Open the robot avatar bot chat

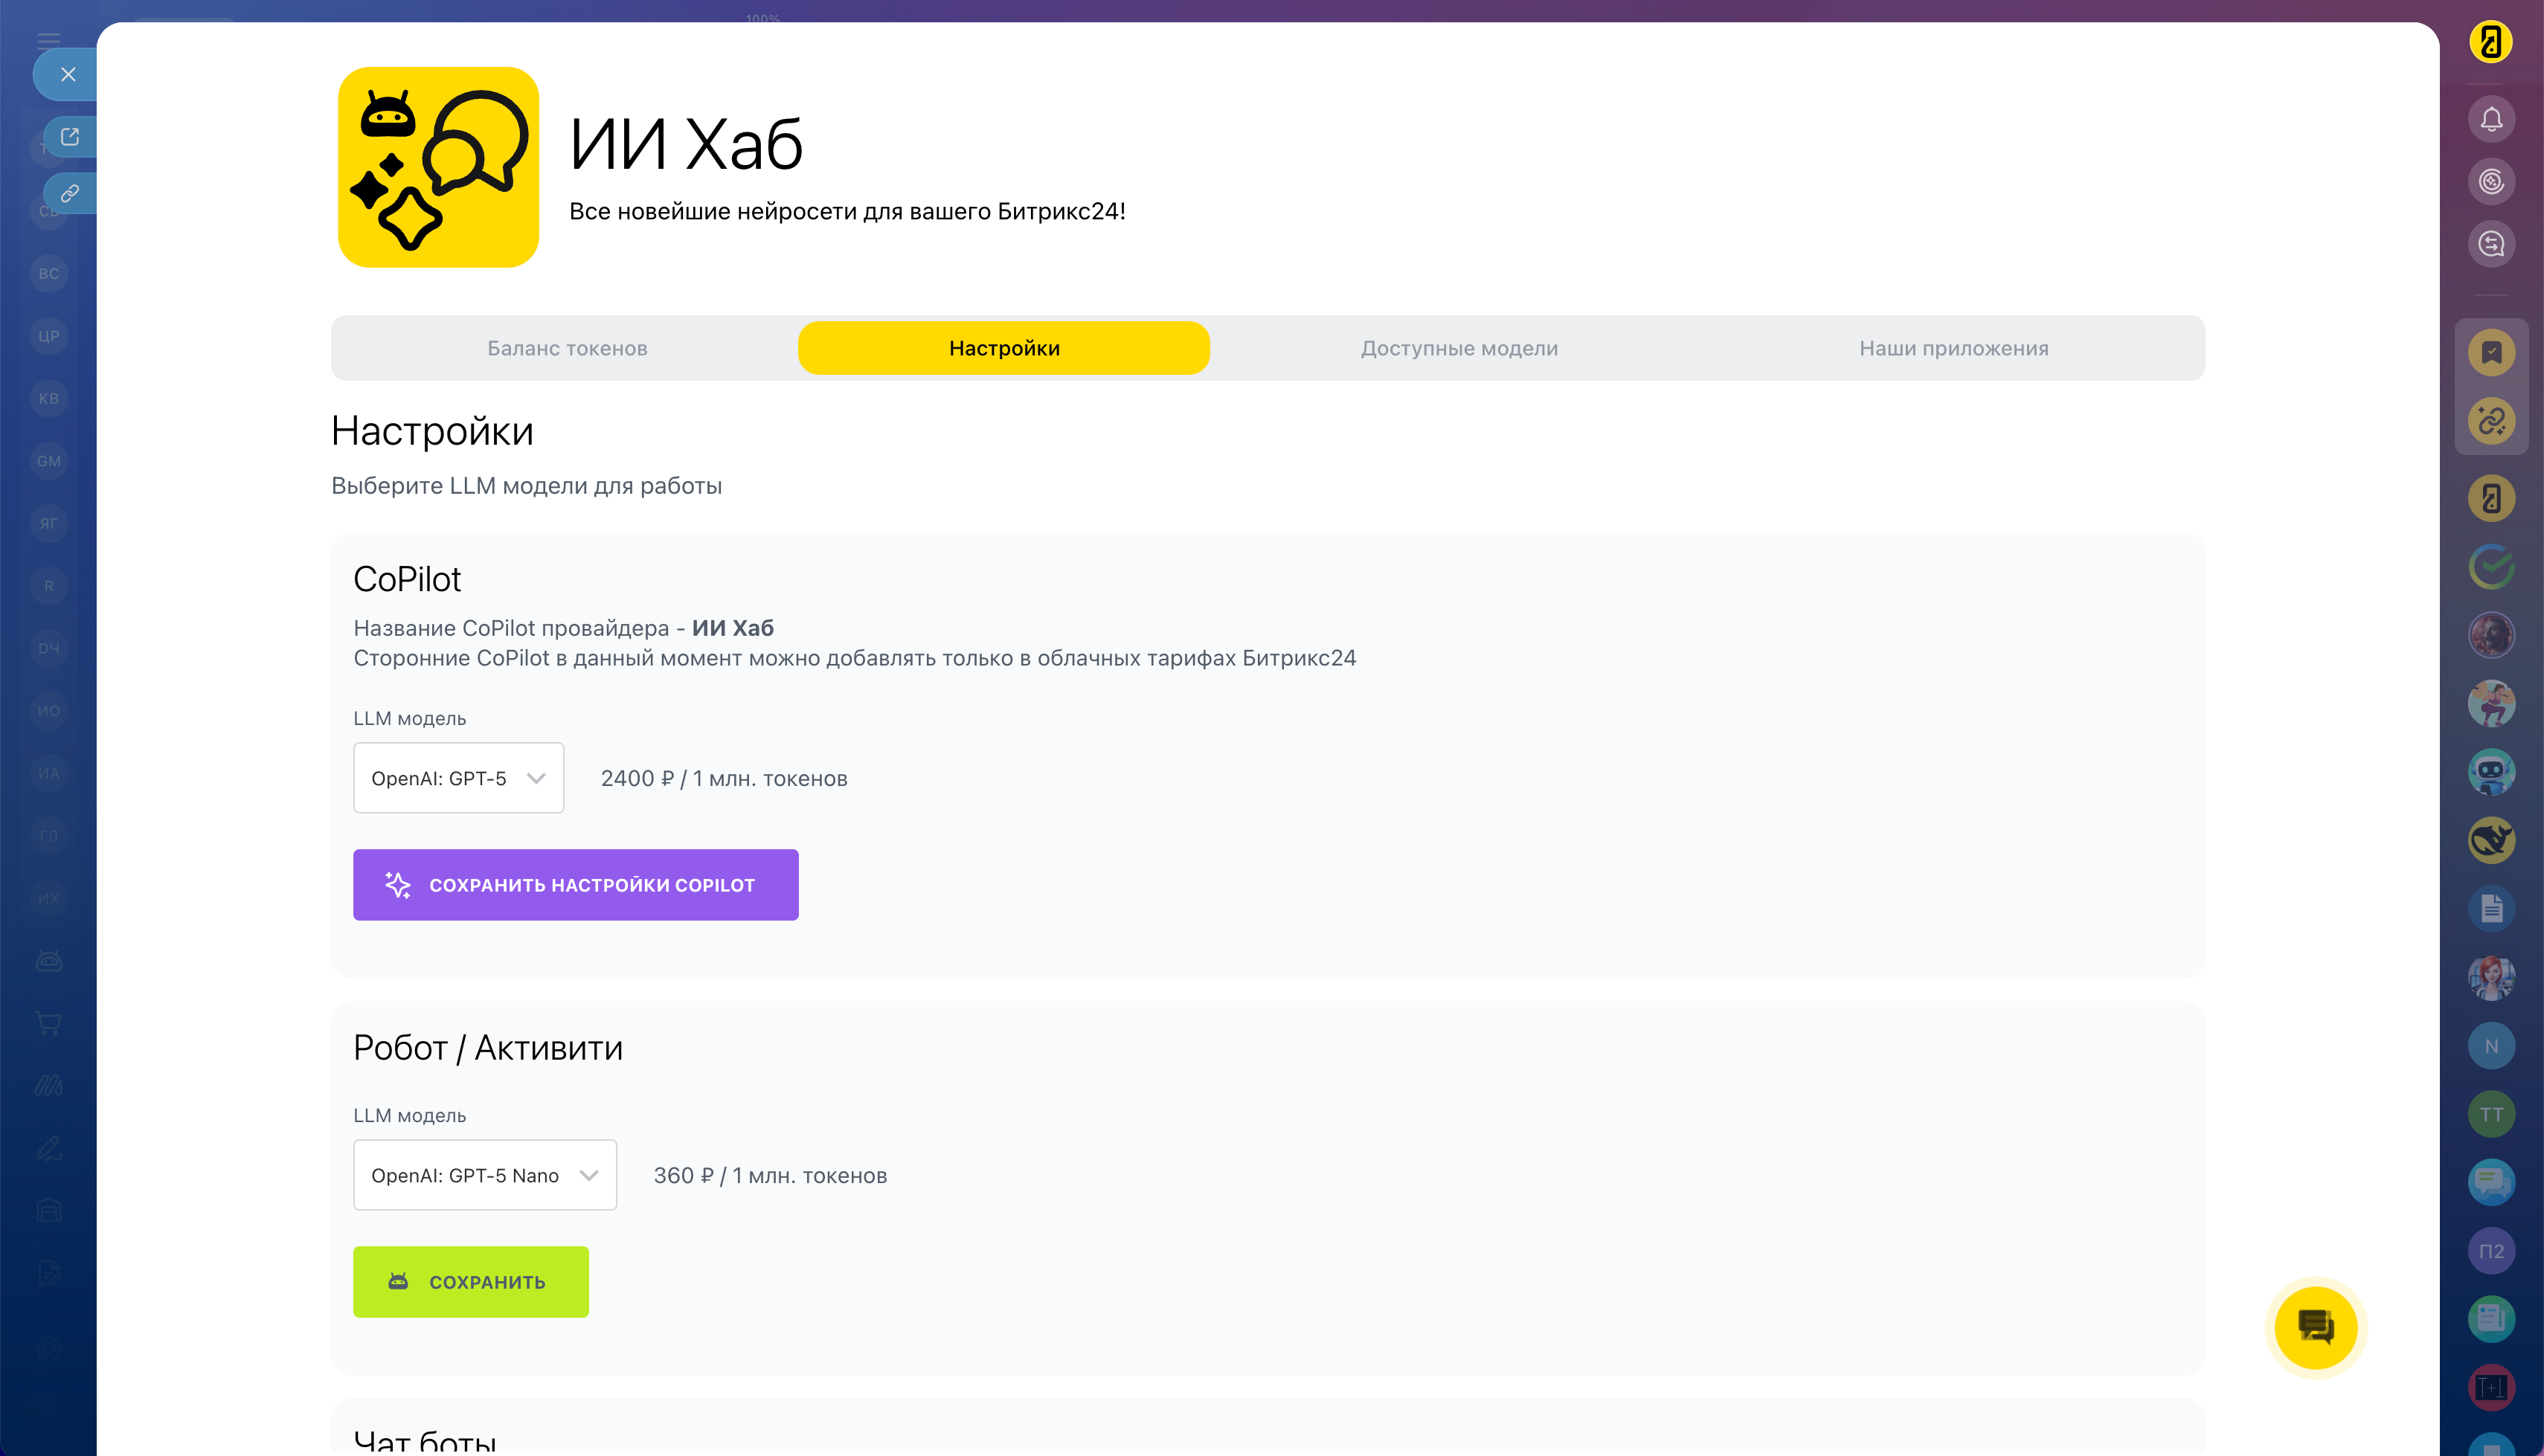coord(2491,772)
